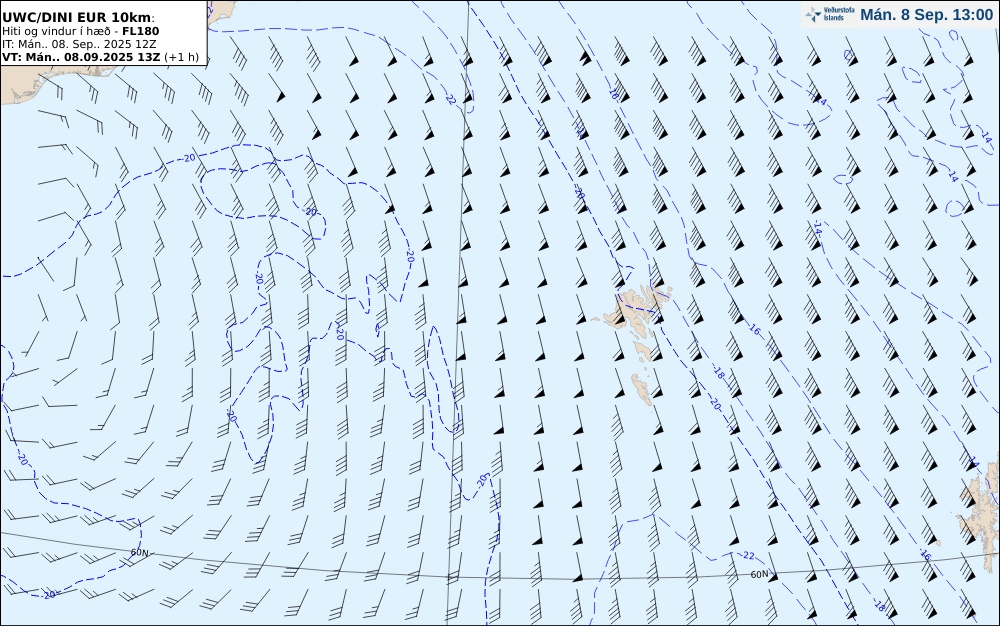1000x626 pixels.
Task: Select 'Hiti og vindur í hæð - FL180' line
Action: coord(80,31)
